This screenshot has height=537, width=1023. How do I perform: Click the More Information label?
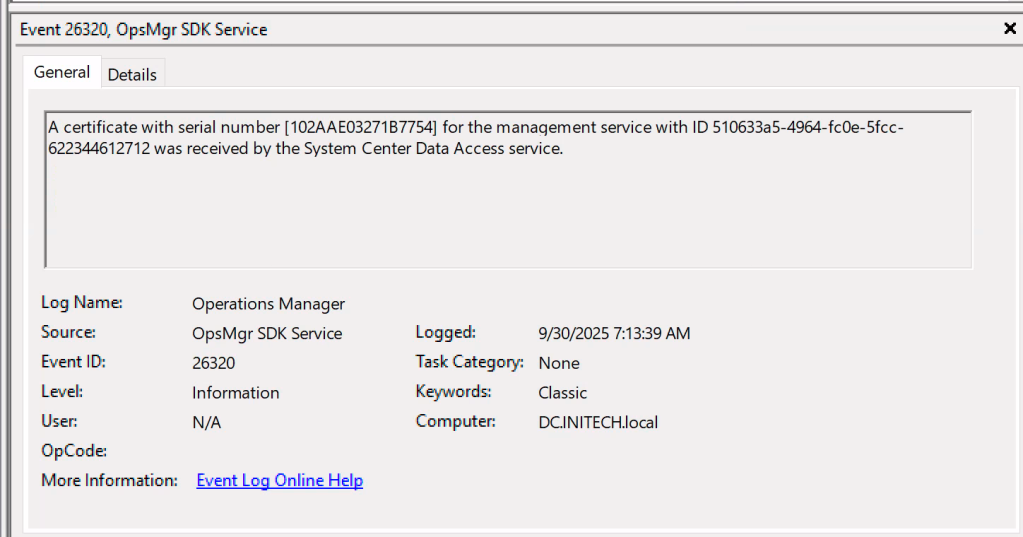pyautogui.click(x=109, y=481)
